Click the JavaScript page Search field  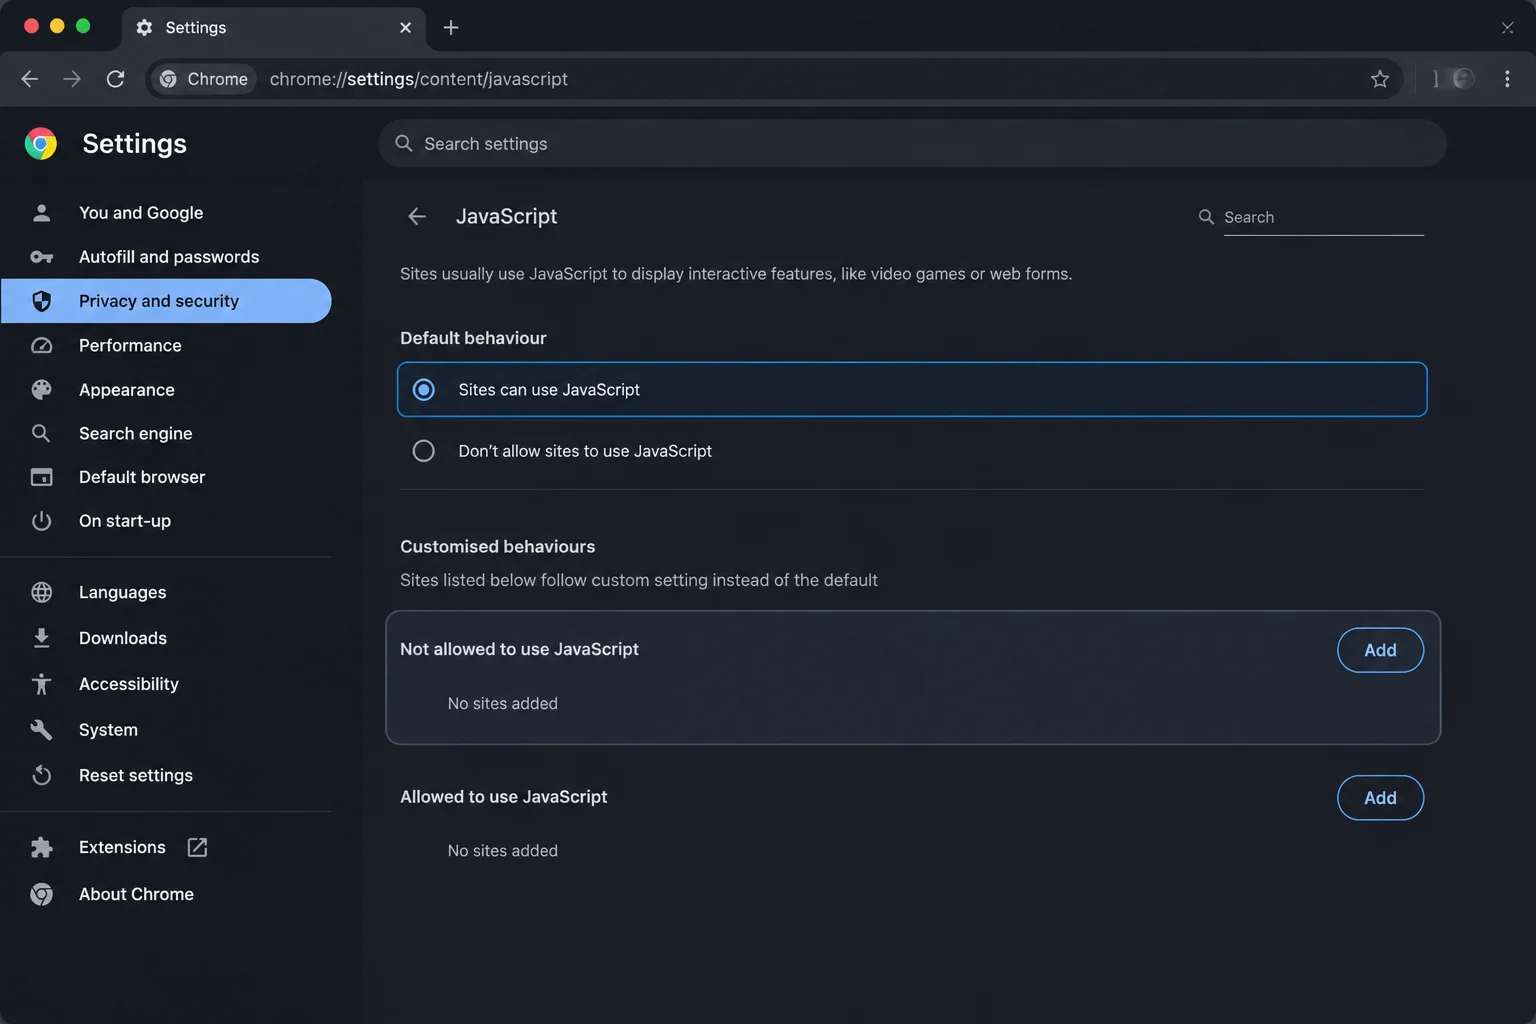[x=1323, y=217]
